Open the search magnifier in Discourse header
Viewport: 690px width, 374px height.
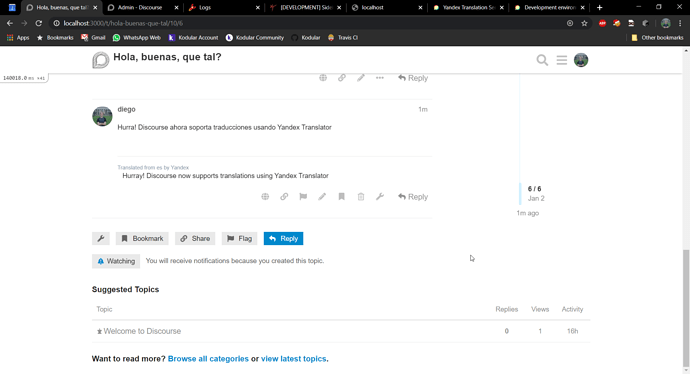(x=542, y=60)
